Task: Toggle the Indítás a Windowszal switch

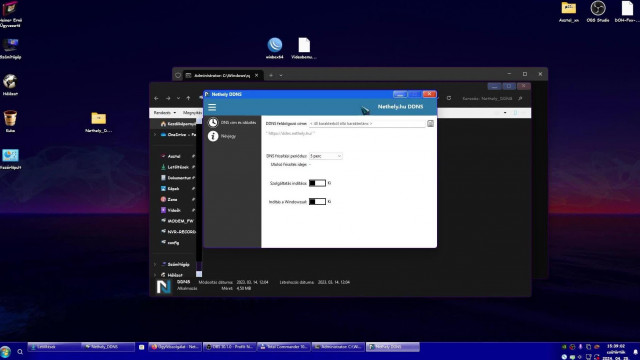Action: click(x=317, y=202)
